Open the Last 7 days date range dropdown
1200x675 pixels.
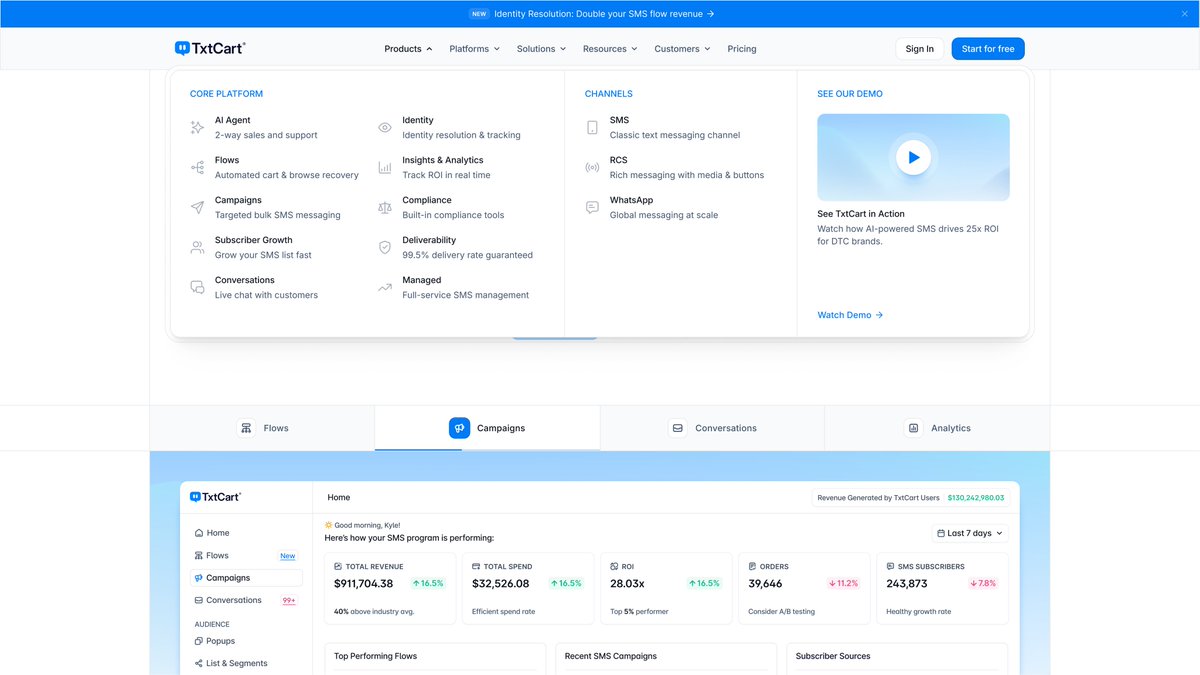[x=969, y=533]
